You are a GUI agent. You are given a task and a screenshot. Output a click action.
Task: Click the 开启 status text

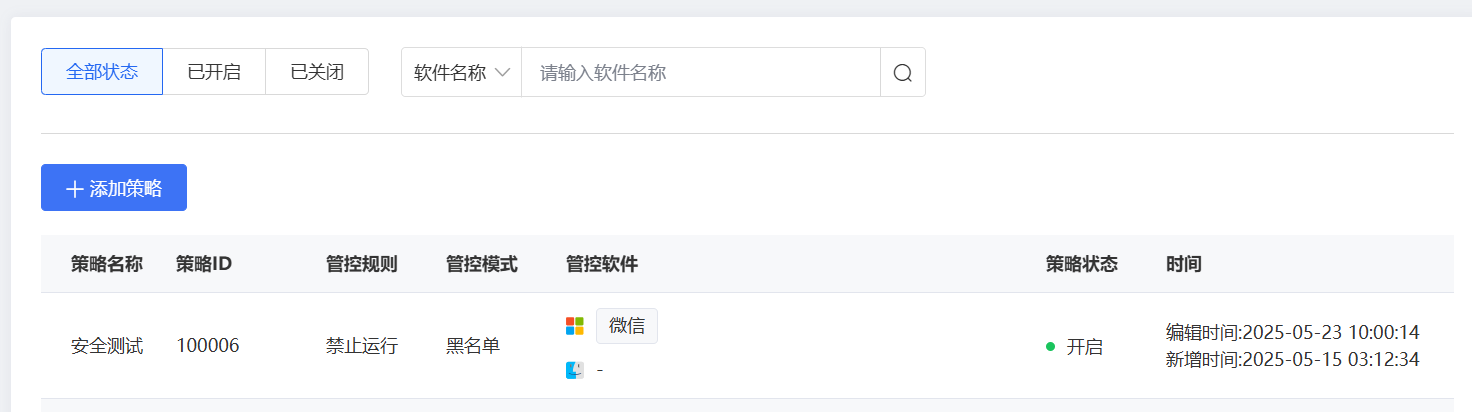pyautogui.click(x=1085, y=347)
